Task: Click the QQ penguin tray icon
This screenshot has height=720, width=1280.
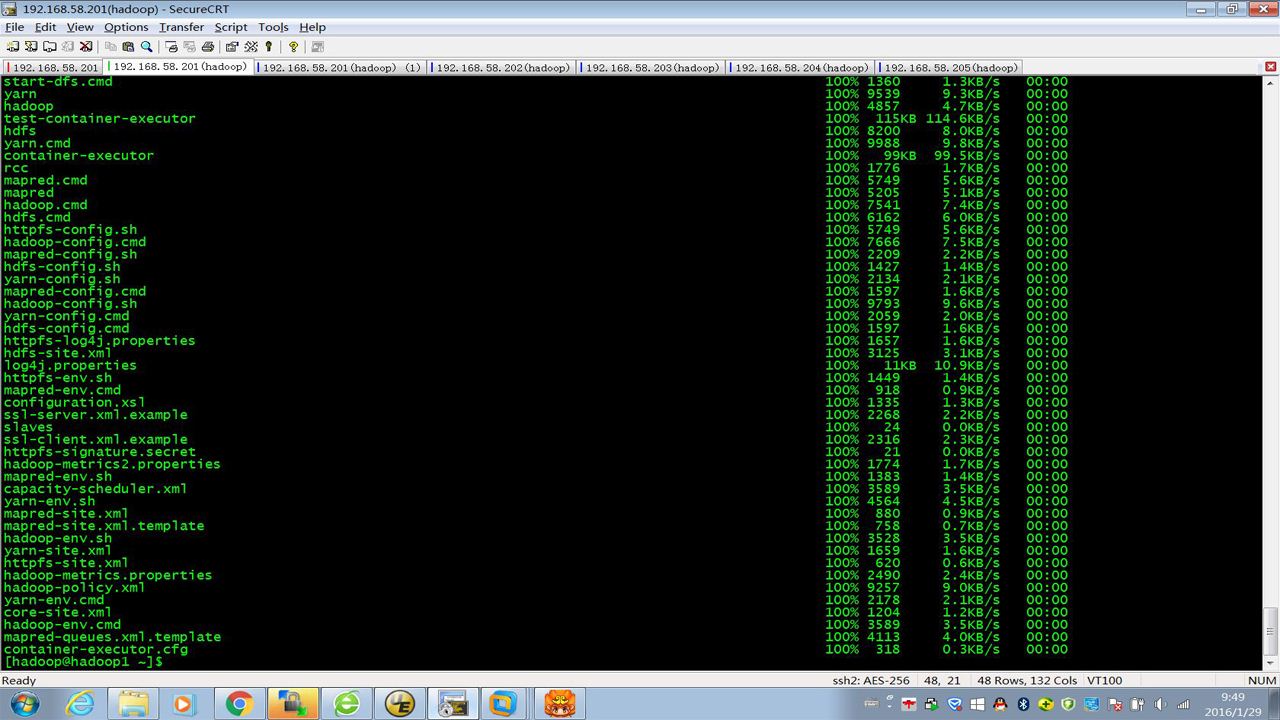Action: click(x=1000, y=704)
